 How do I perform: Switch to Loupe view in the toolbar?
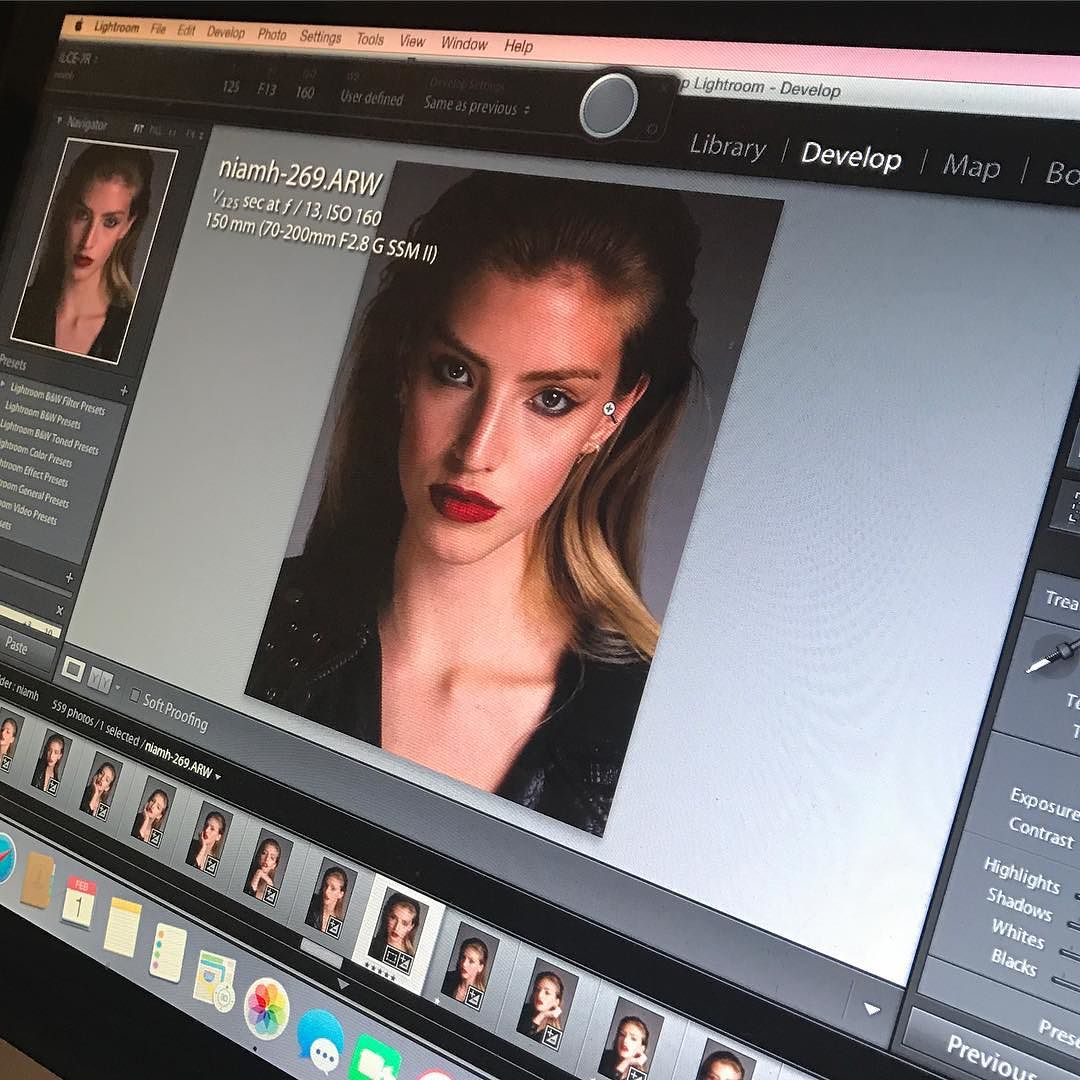73,669
